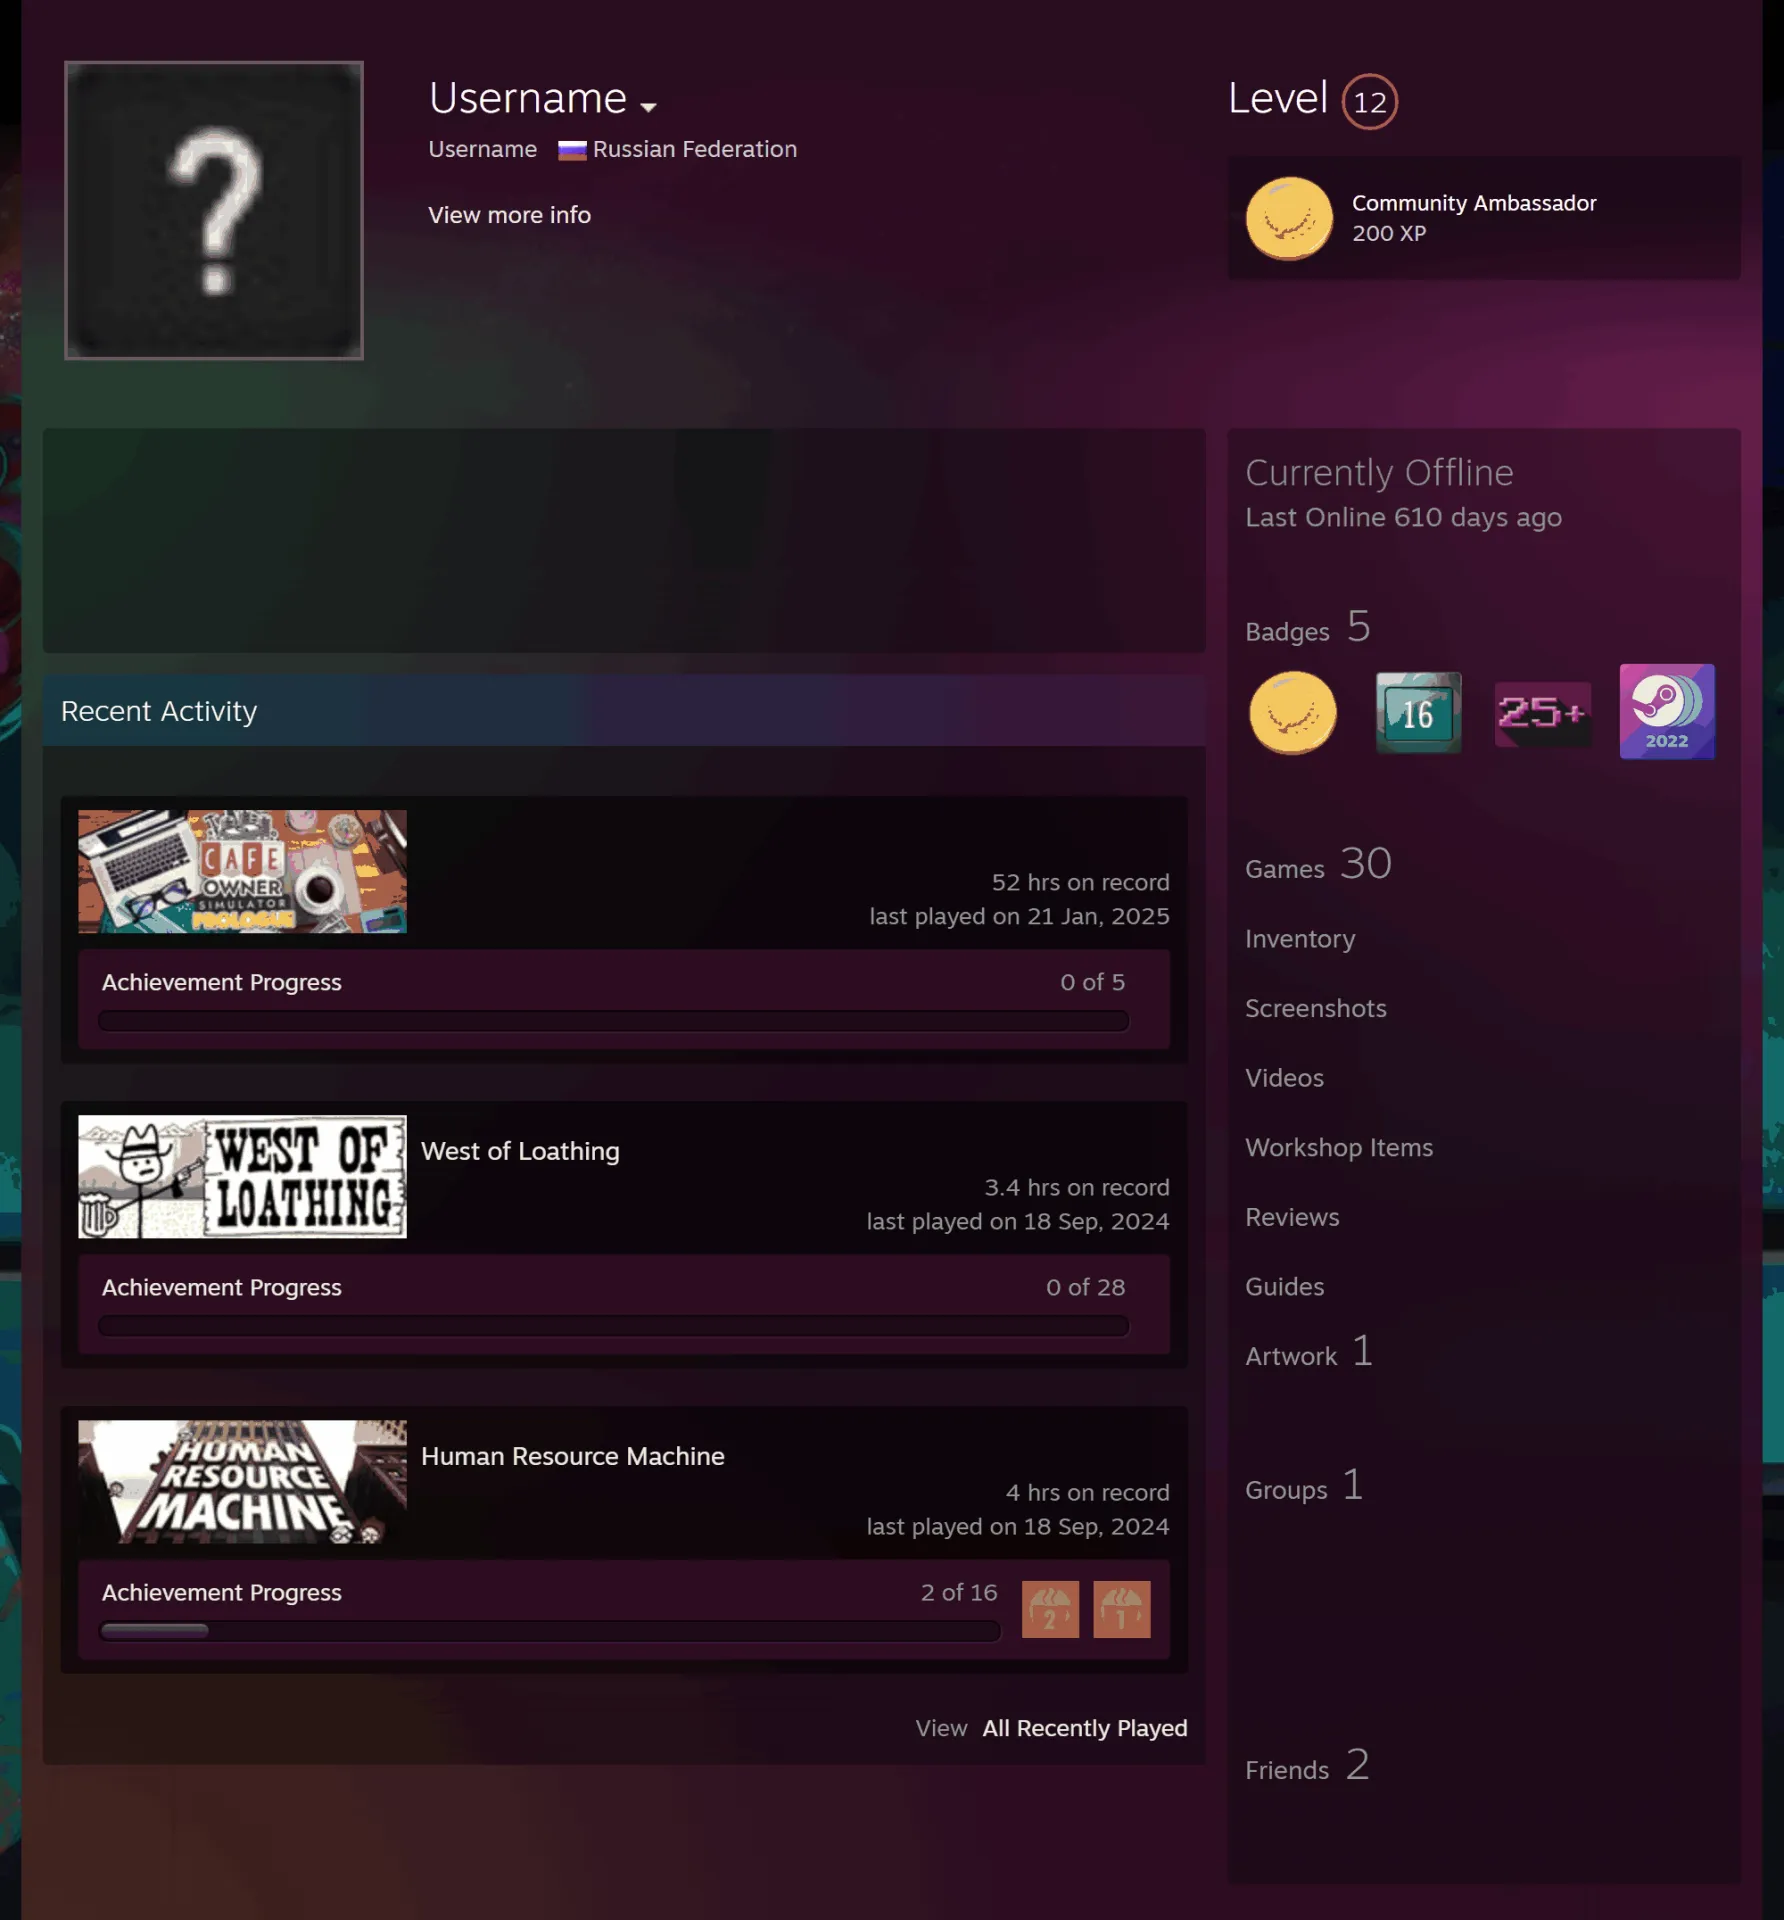1784x1920 pixels.
Task: Click the "2 of 16" achievement count
Action: (958, 1592)
